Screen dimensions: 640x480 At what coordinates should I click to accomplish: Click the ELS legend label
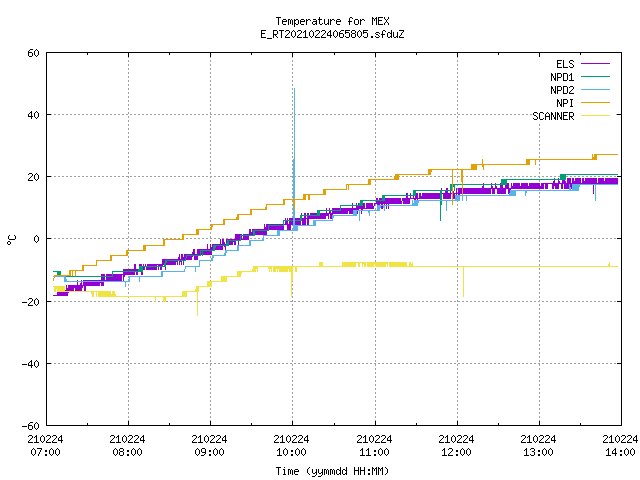coord(565,64)
